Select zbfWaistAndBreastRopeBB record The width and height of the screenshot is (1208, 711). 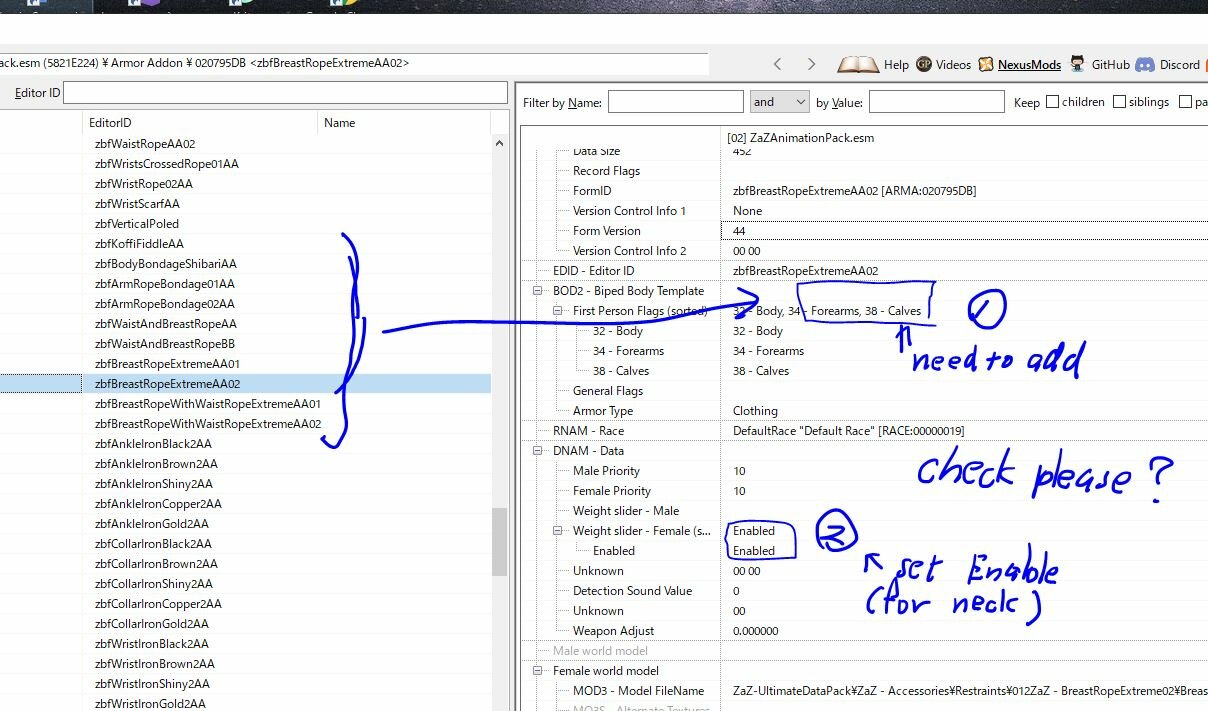click(x=165, y=344)
